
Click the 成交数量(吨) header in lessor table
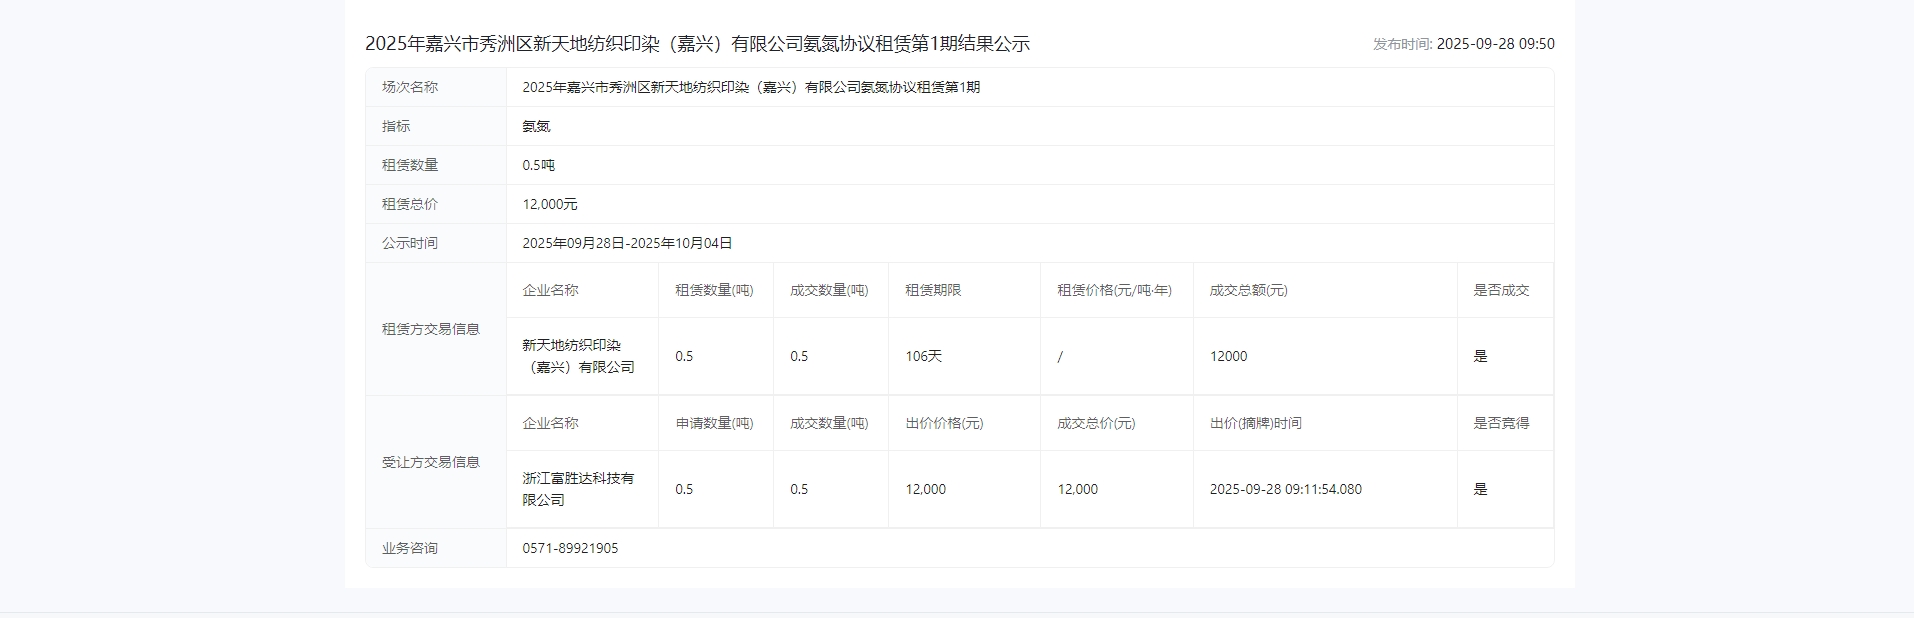coord(829,290)
